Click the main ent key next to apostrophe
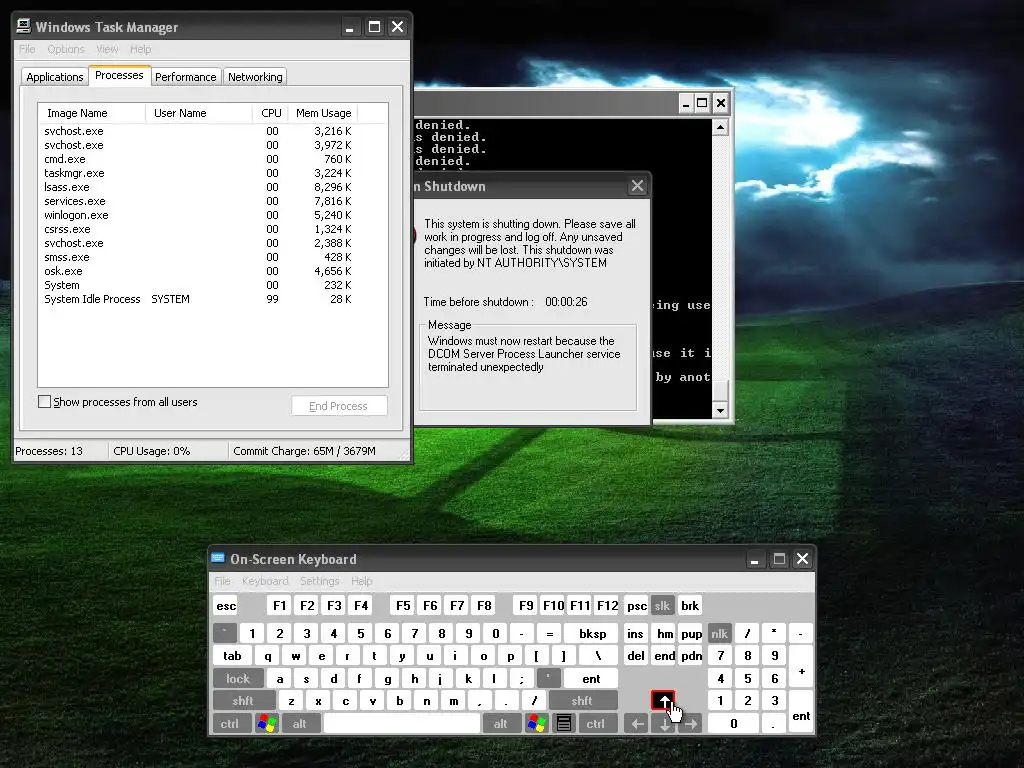The height and width of the screenshot is (768, 1024). click(591, 679)
